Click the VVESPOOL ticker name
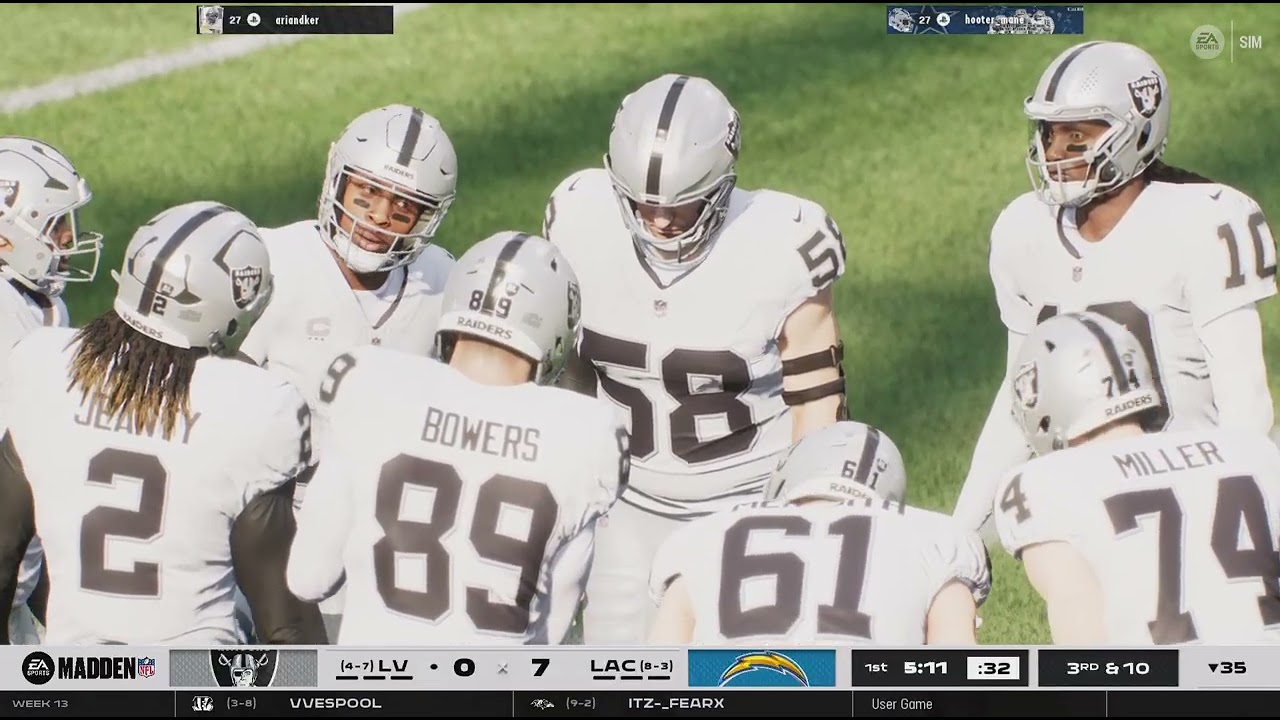Screen dimensions: 1280x720 point(335,704)
